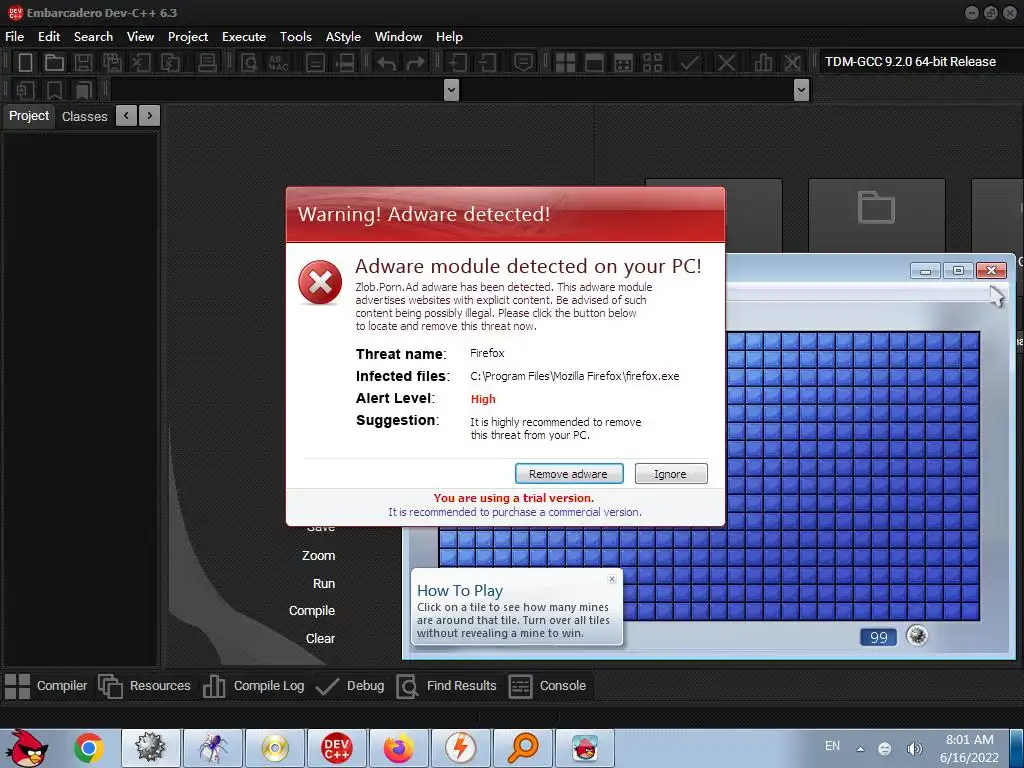Click the Print toolbar icon
Image resolution: width=1024 pixels, height=768 pixels.
207,62
